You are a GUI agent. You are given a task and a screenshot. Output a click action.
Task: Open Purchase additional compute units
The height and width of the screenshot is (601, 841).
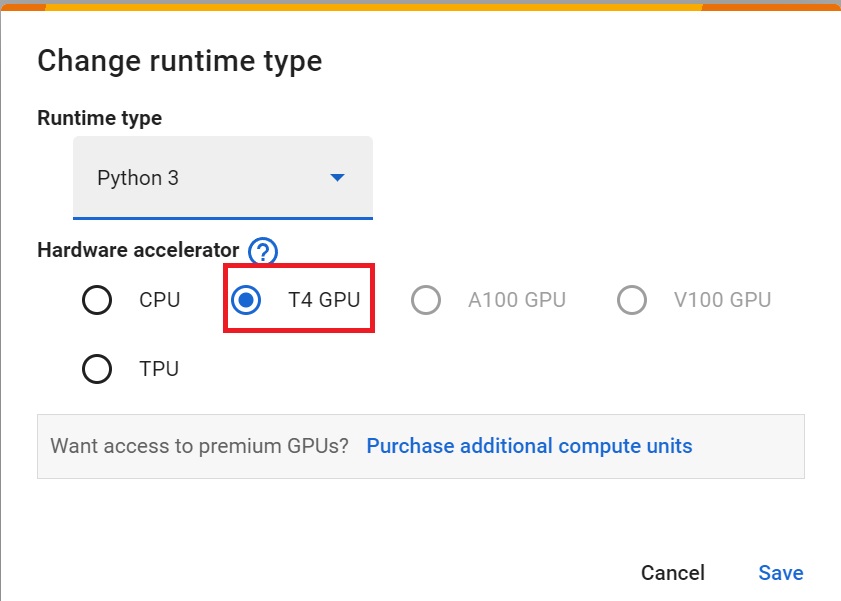coord(529,446)
